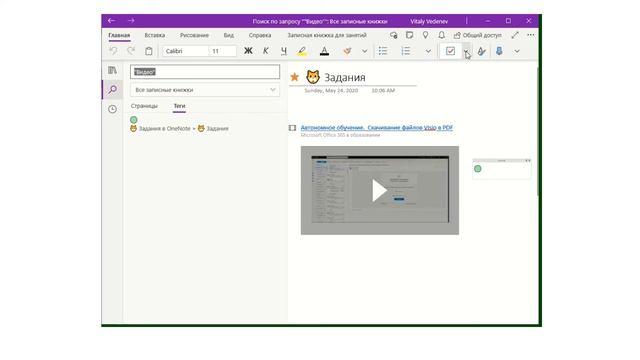The image size is (640, 360).
Task: Click the styles formatting icon
Action: [482, 51]
